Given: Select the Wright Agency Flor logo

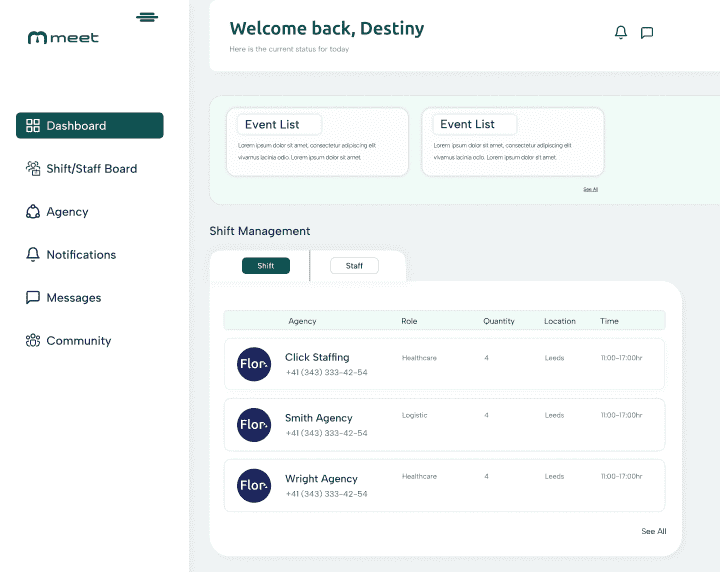Looking at the screenshot, I should click(254, 486).
